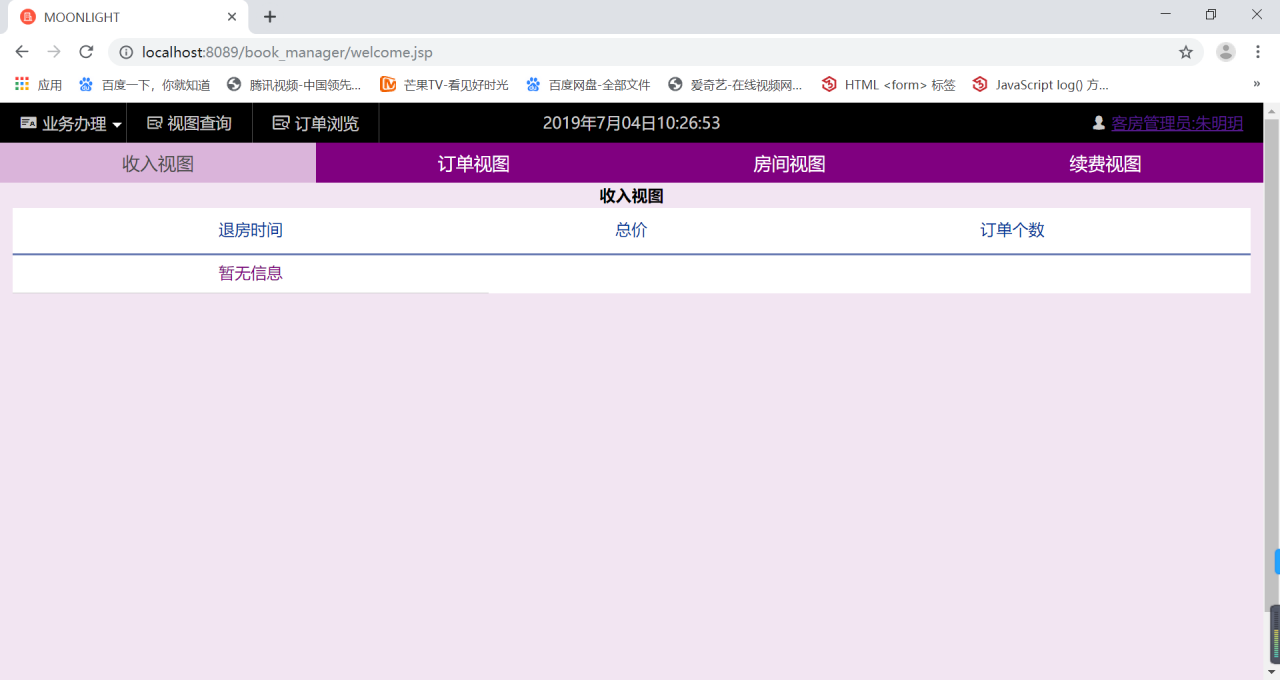Click the address bar URL
The height and width of the screenshot is (680, 1280).
tap(287, 52)
